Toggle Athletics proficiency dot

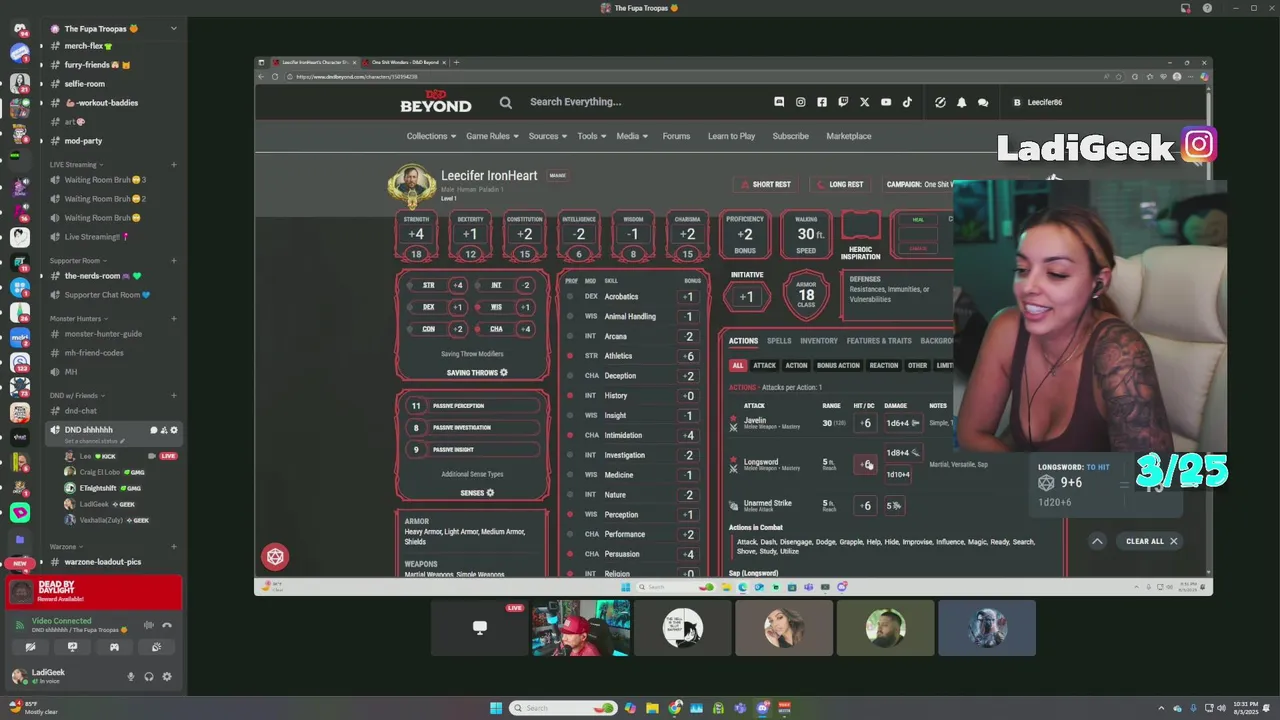(x=570, y=356)
